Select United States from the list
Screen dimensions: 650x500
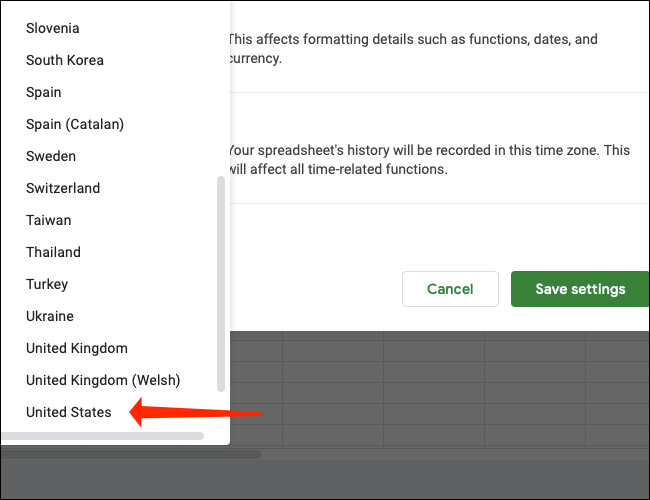coord(69,412)
